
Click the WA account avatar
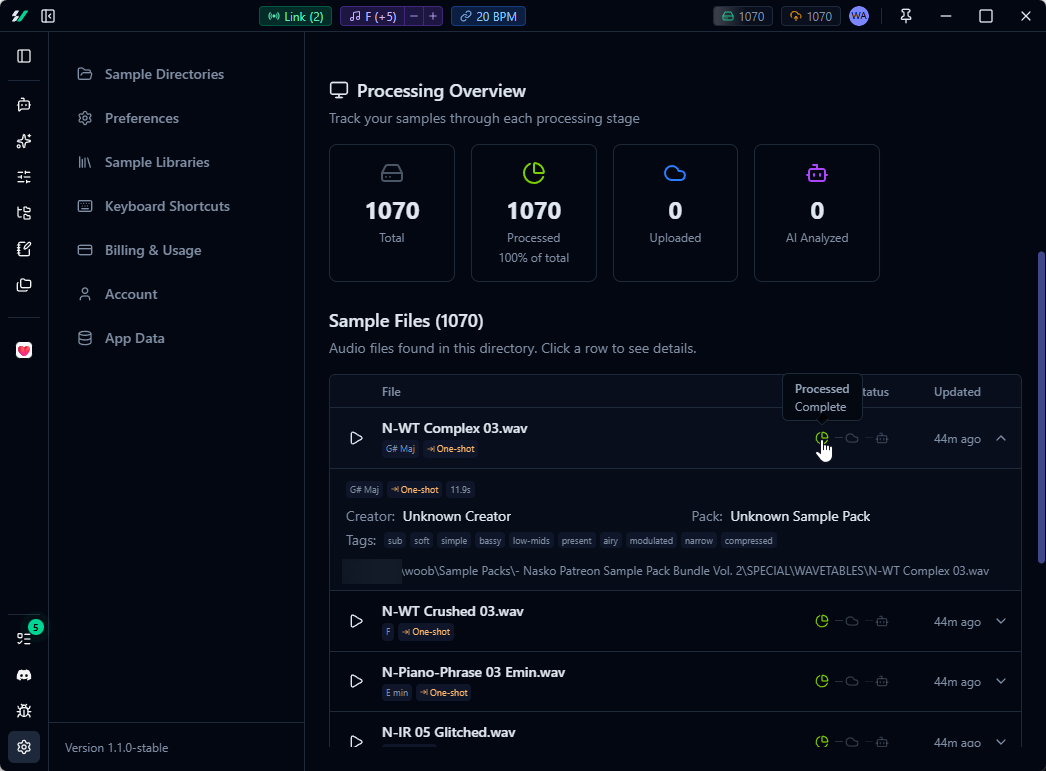coord(859,16)
